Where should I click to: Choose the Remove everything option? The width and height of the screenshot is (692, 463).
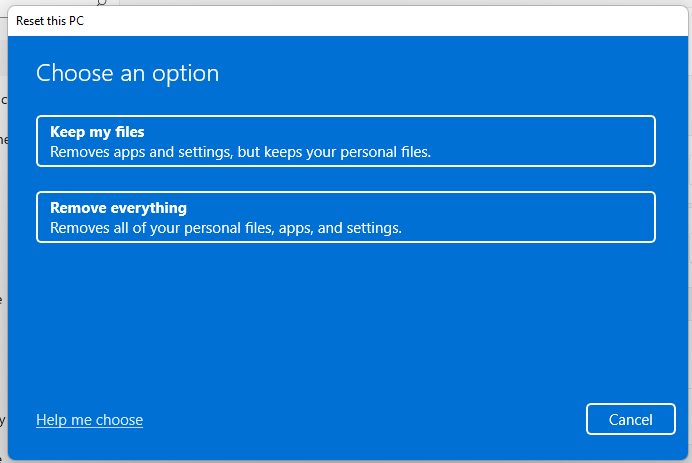pyautogui.click(x=345, y=217)
